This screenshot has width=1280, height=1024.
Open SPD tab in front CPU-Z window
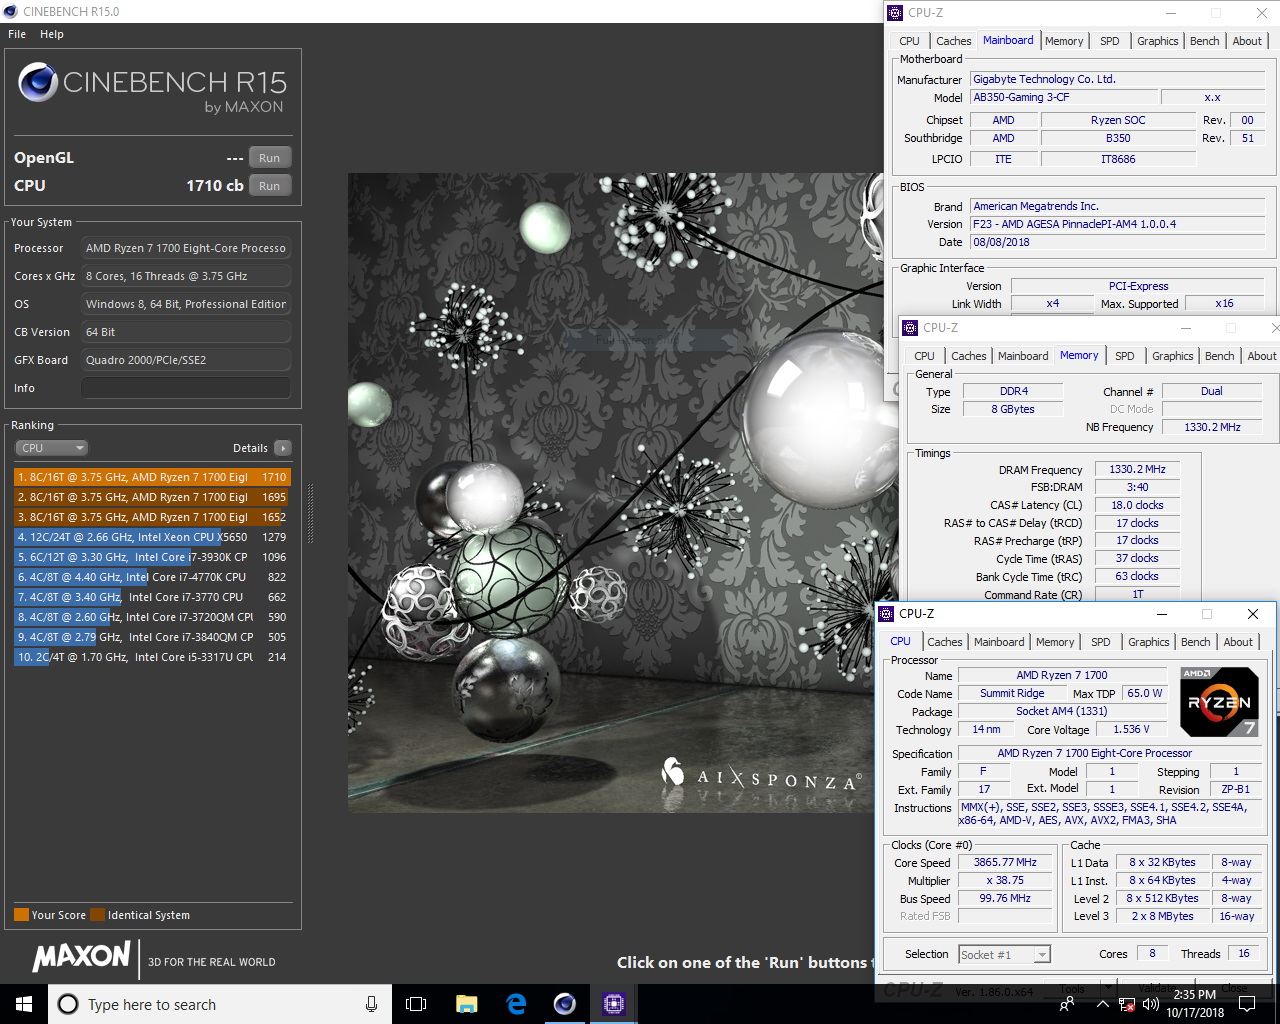point(1101,642)
